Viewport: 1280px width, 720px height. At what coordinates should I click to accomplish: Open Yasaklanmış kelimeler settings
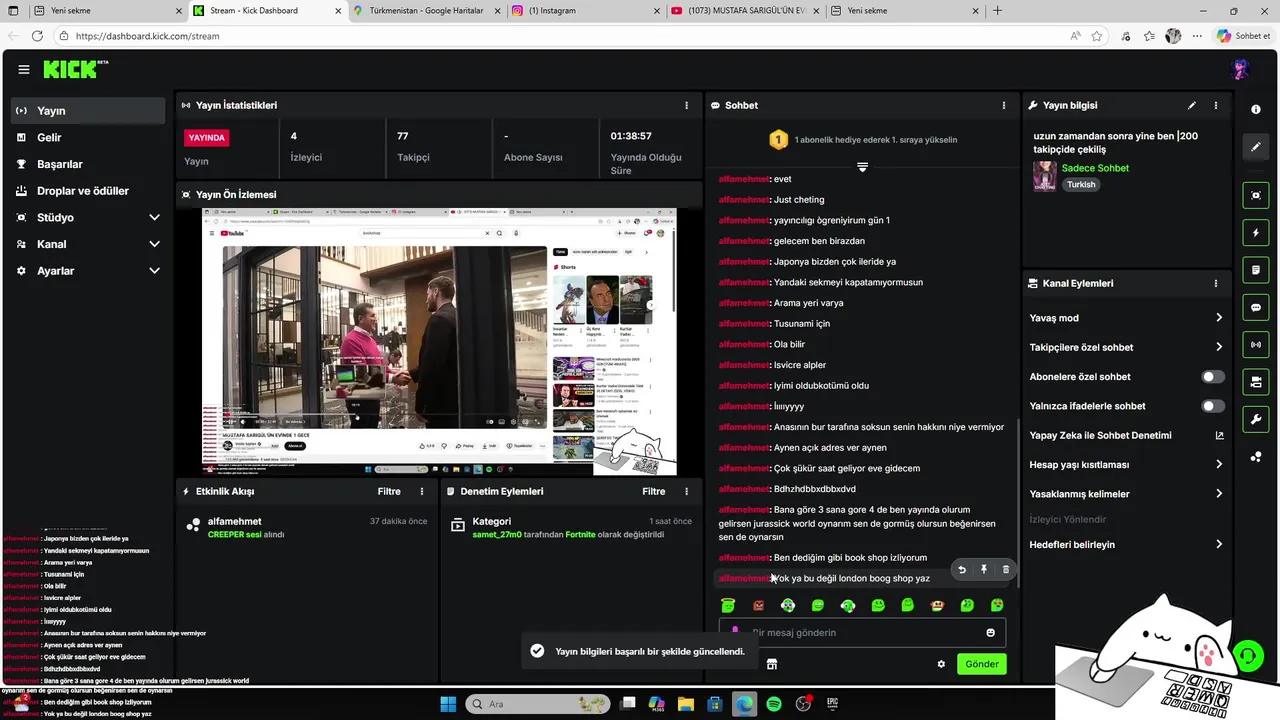[x=1126, y=494]
